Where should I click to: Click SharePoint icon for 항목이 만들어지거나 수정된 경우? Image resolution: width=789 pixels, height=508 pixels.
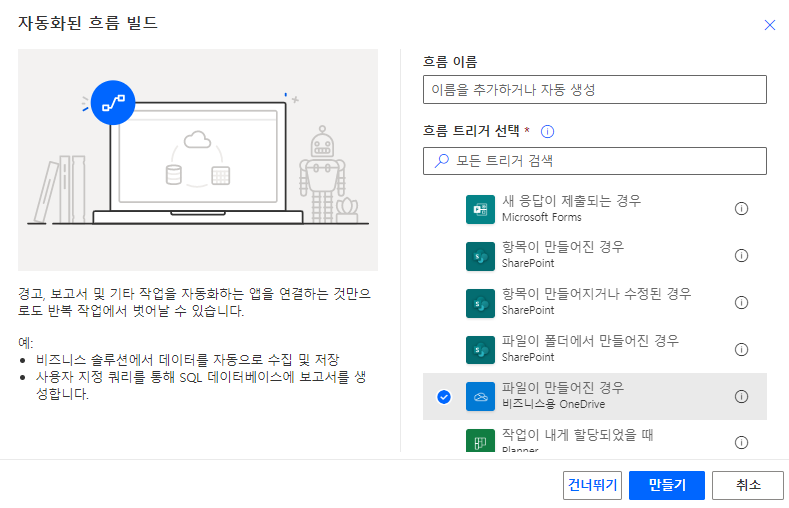[x=480, y=303]
